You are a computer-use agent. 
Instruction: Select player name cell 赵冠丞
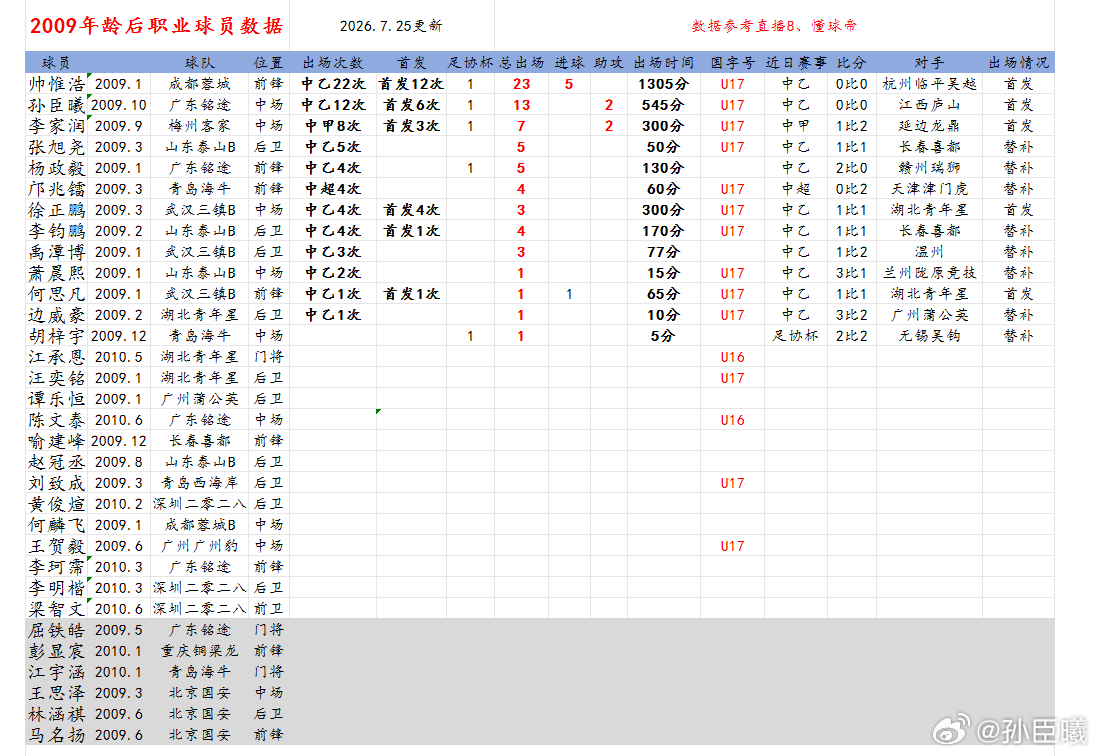57,462
